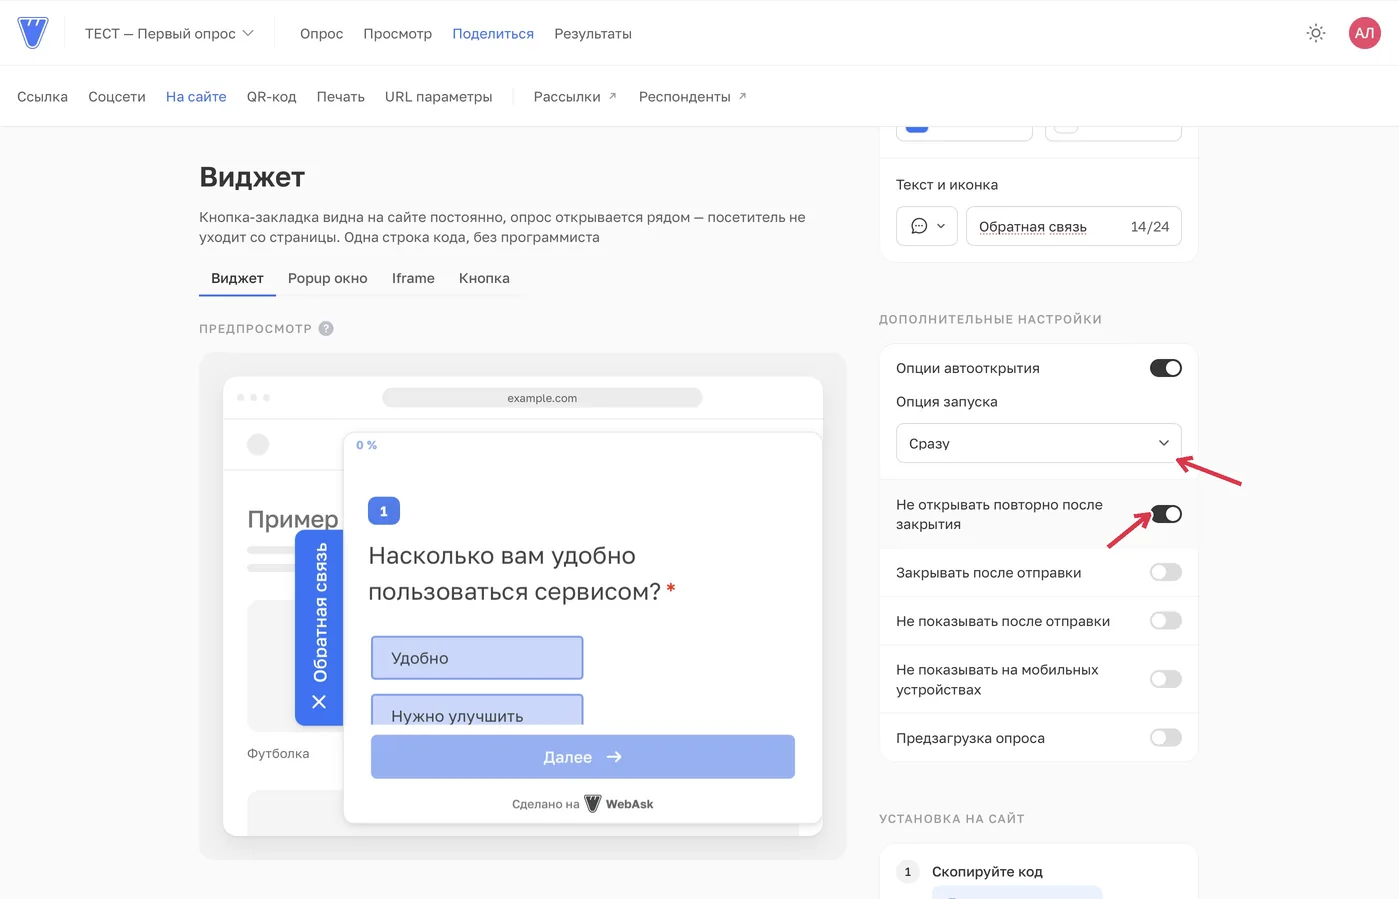The height and width of the screenshot is (899, 1399).
Task: Click the Обратная связь text input field
Action: (x=1074, y=226)
